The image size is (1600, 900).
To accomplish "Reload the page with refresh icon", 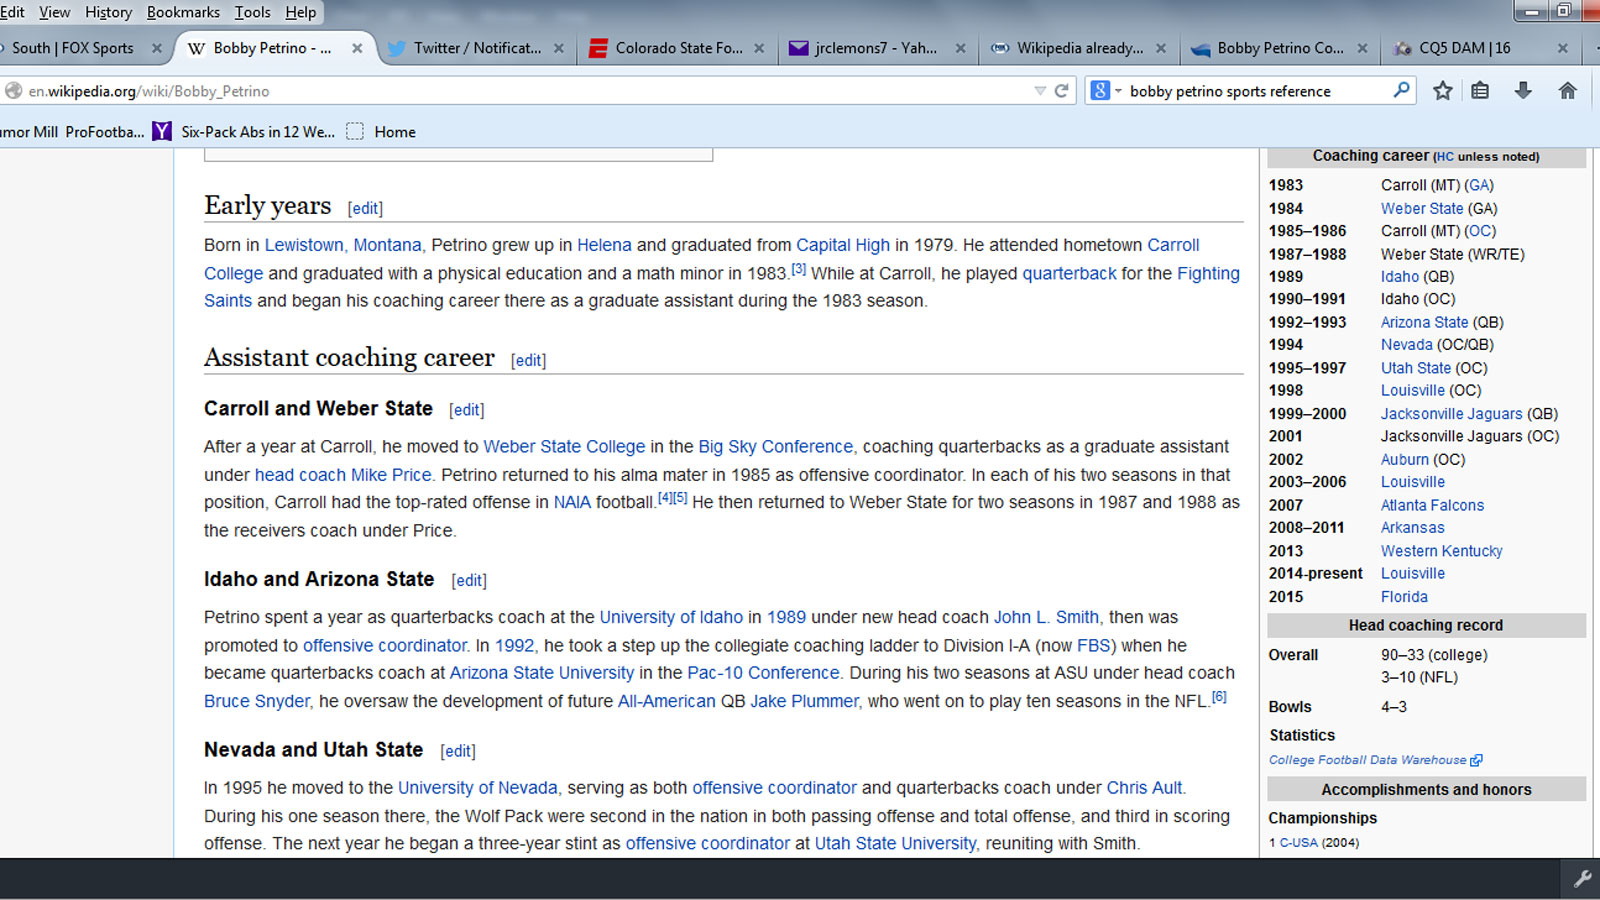I will (x=1062, y=91).
